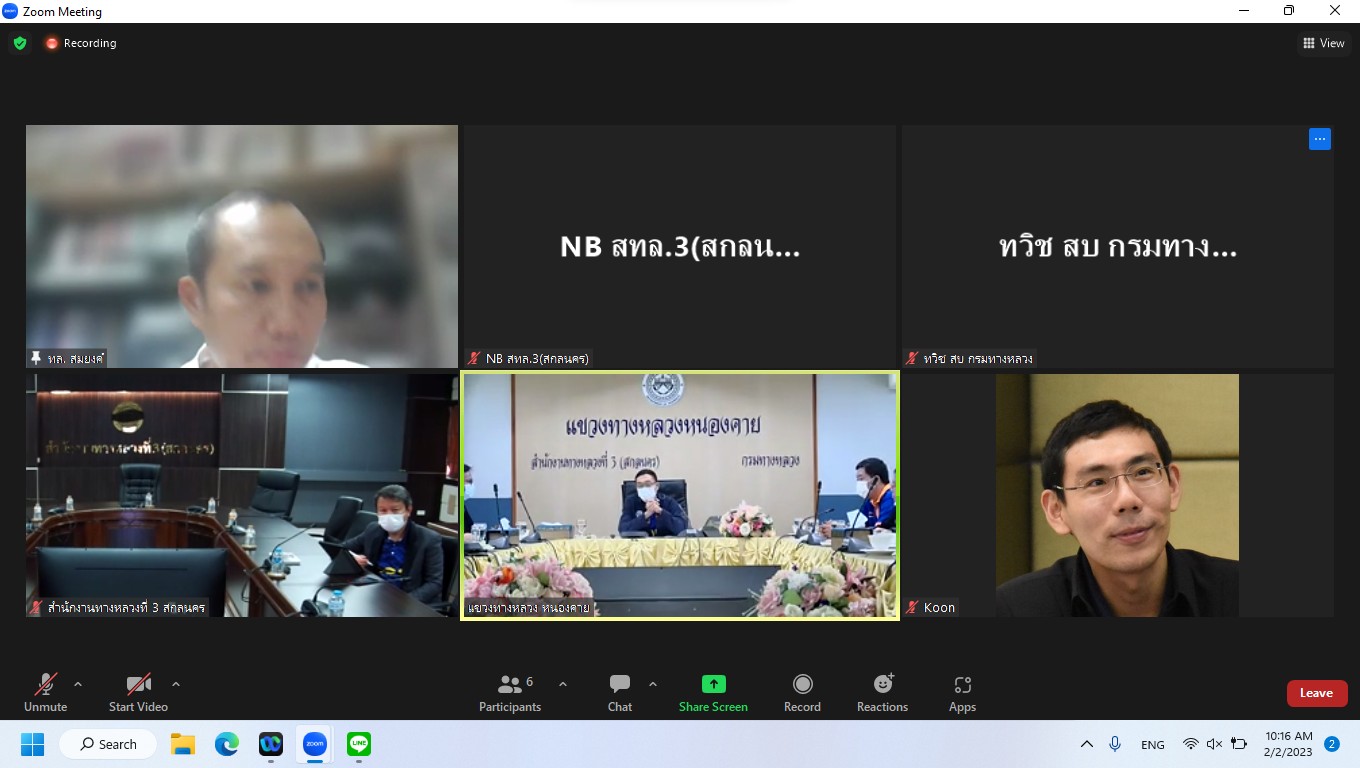The width and height of the screenshot is (1360, 768).
Task: Open more options on ทวิช สบ tile
Action: (x=1319, y=140)
